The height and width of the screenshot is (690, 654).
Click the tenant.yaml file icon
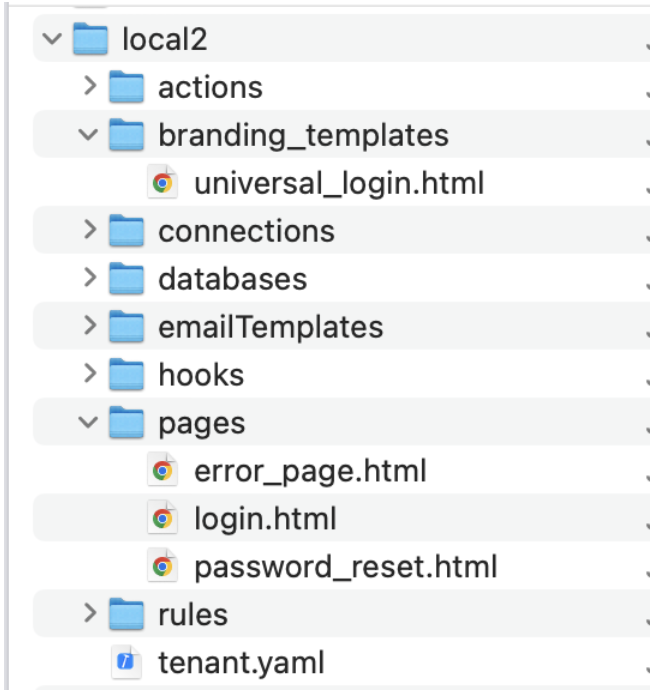[126, 663]
